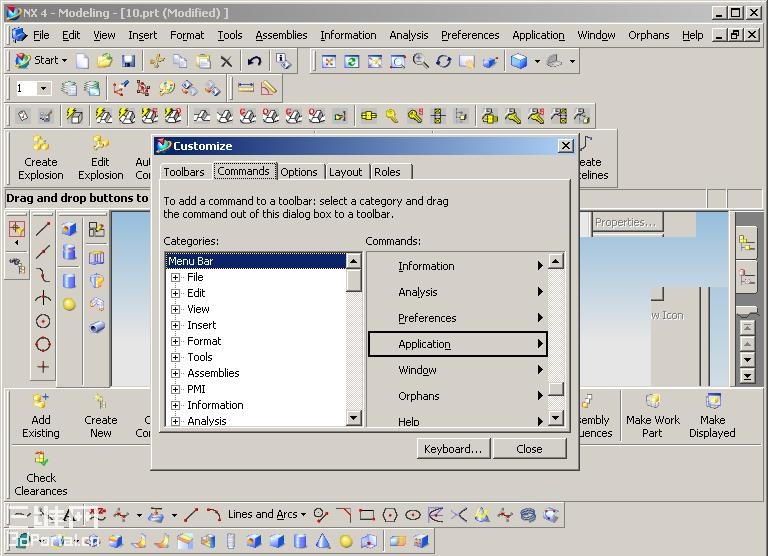
Task: Select the Cylinder feature icon in left toolbar
Action: (x=69, y=281)
